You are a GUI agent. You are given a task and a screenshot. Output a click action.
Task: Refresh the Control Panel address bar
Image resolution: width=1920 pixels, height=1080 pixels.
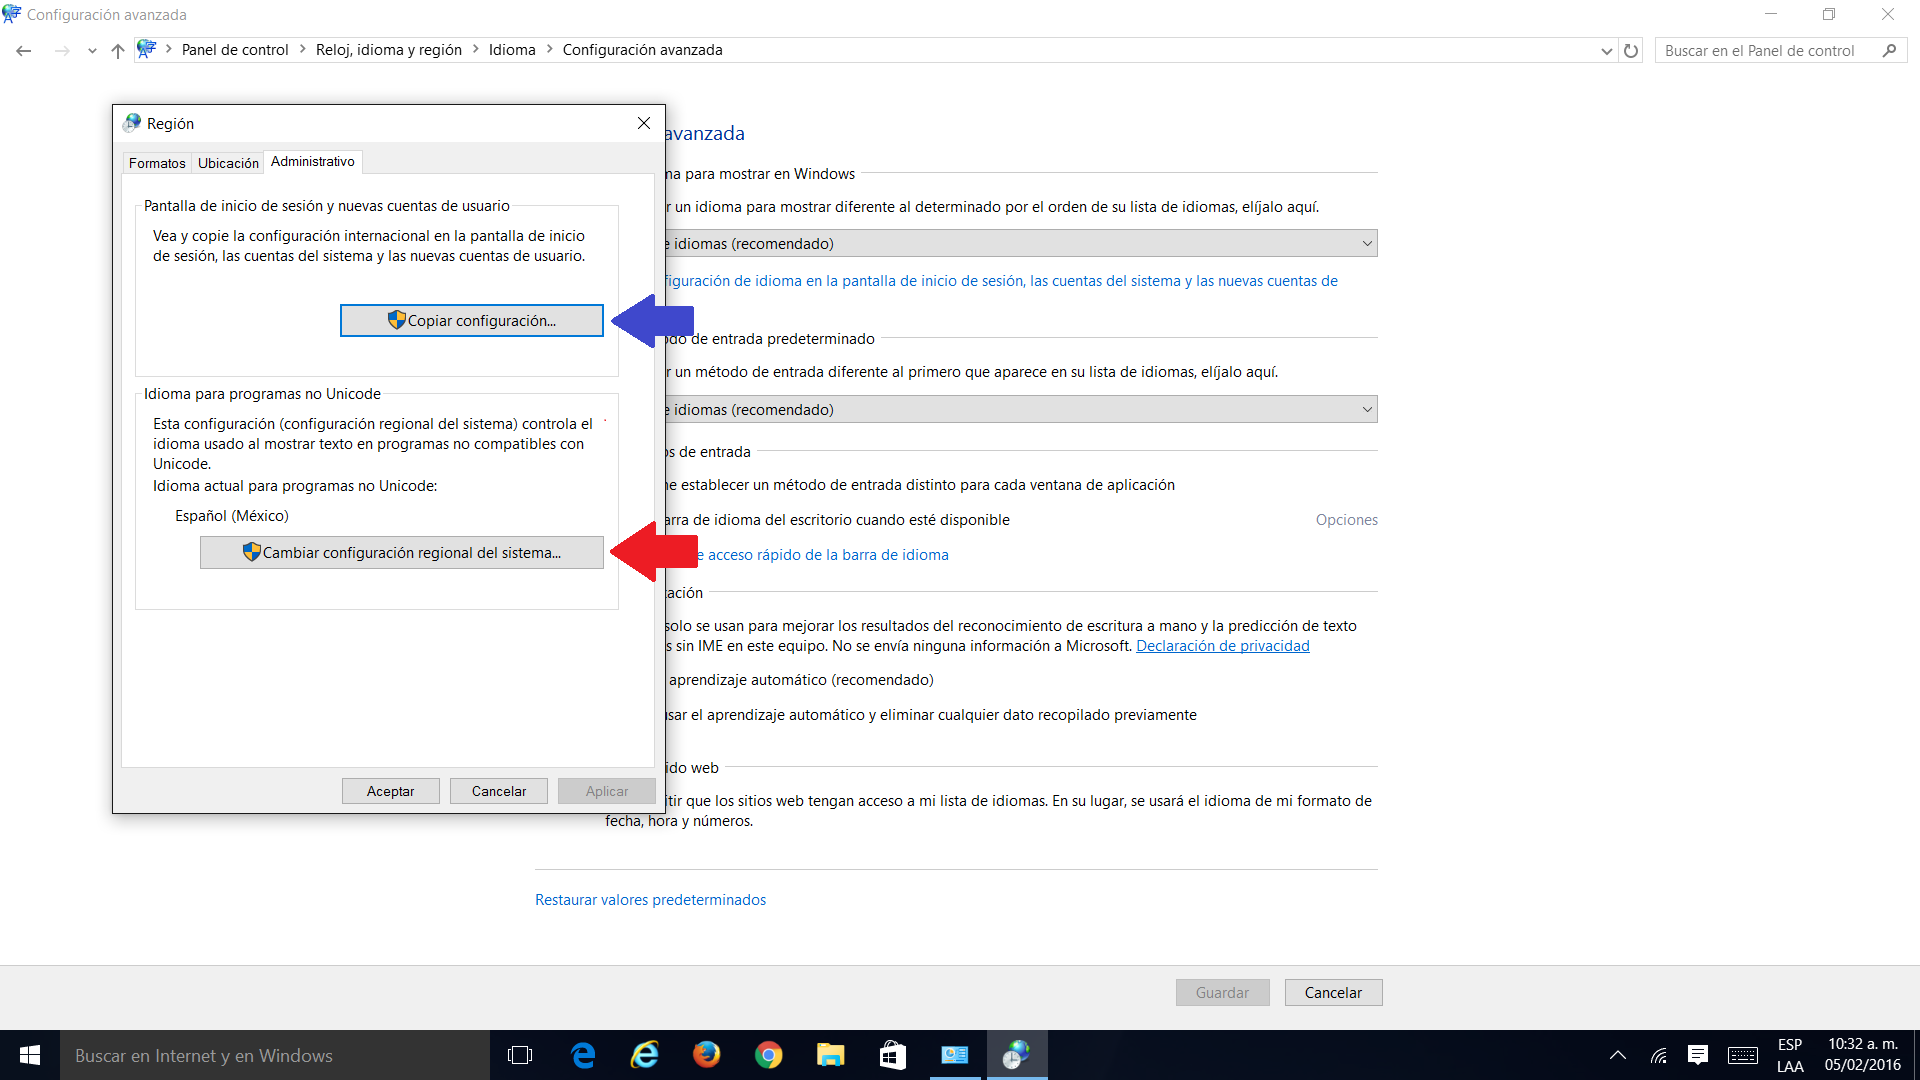(1631, 50)
